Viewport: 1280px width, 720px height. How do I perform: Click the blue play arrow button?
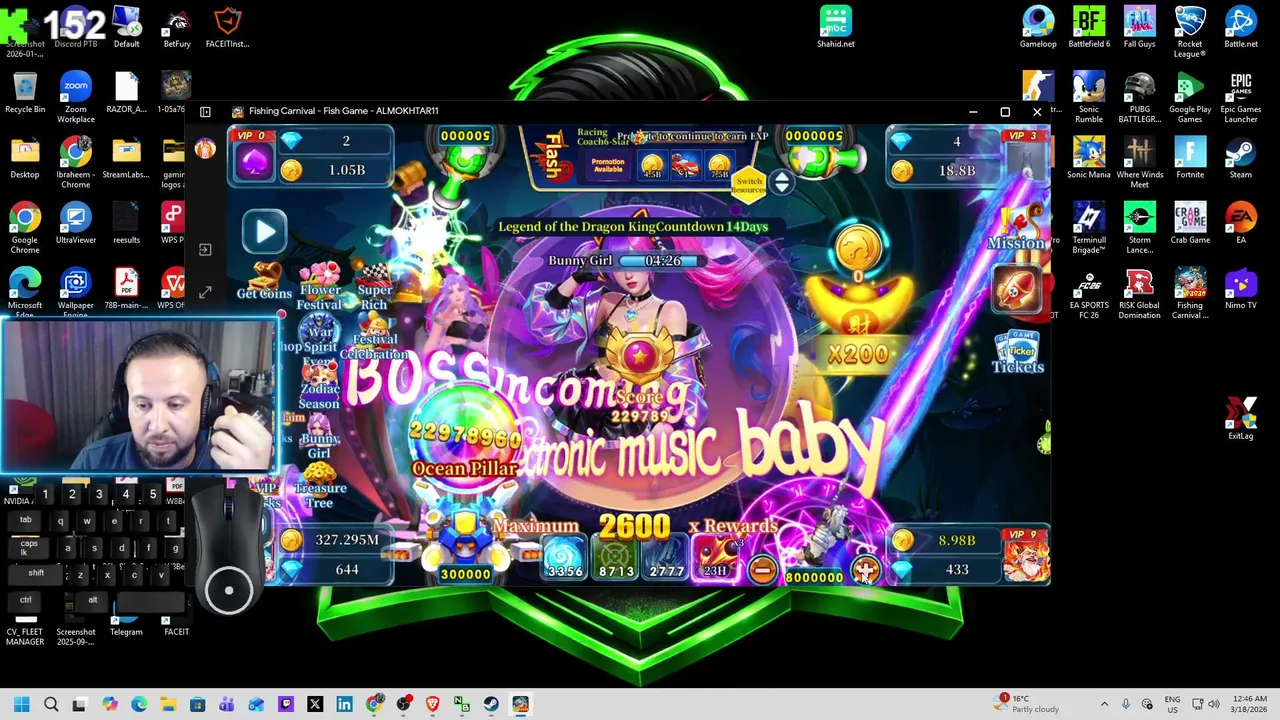click(x=265, y=232)
